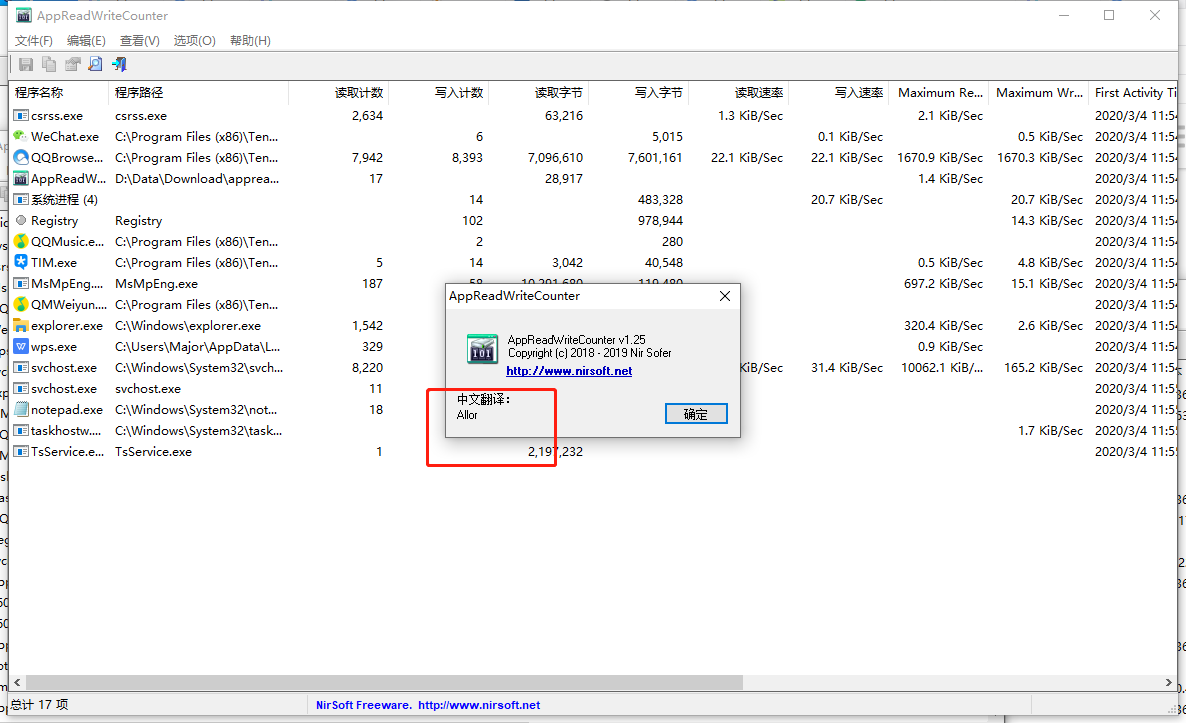Image resolution: width=1186 pixels, height=723 pixels.
Task: Select the explorer.exe folder icon
Action: click(20, 326)
